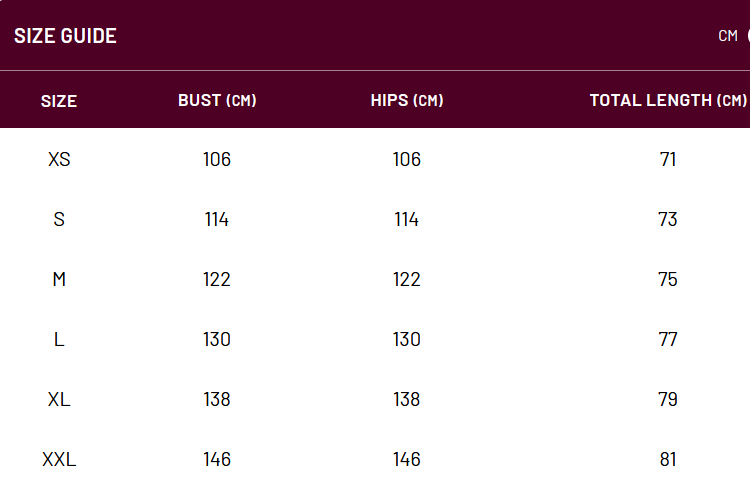This screenshot has width=750, height=477.
Task: Select the BUST (CM) column header
Action: [x=217, y=100]
